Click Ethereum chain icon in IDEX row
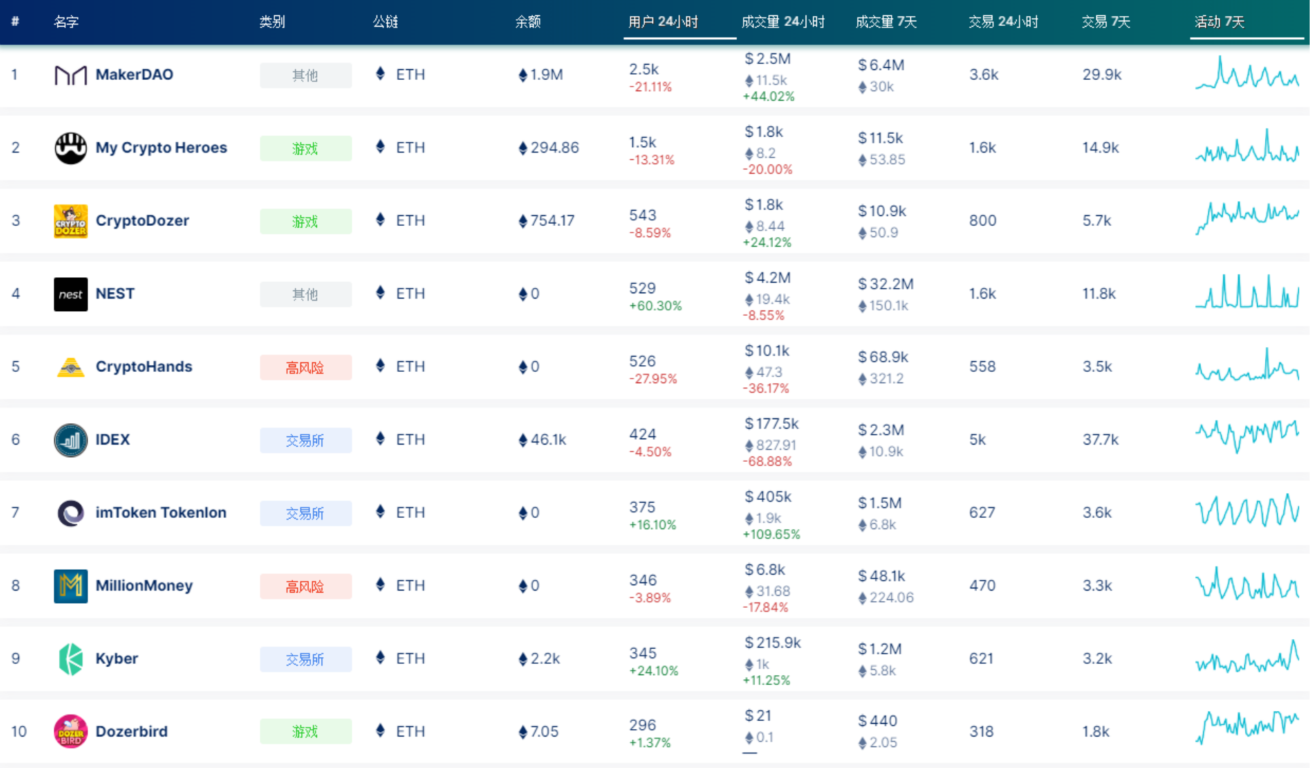 380,439
